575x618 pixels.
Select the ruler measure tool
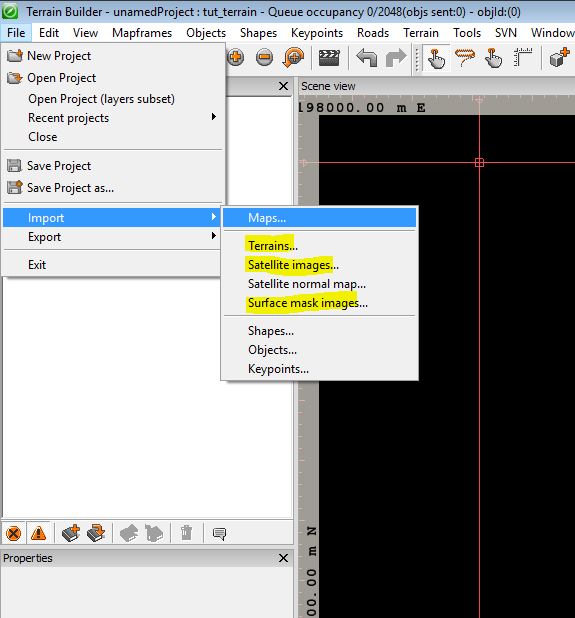tap(523, 58)
